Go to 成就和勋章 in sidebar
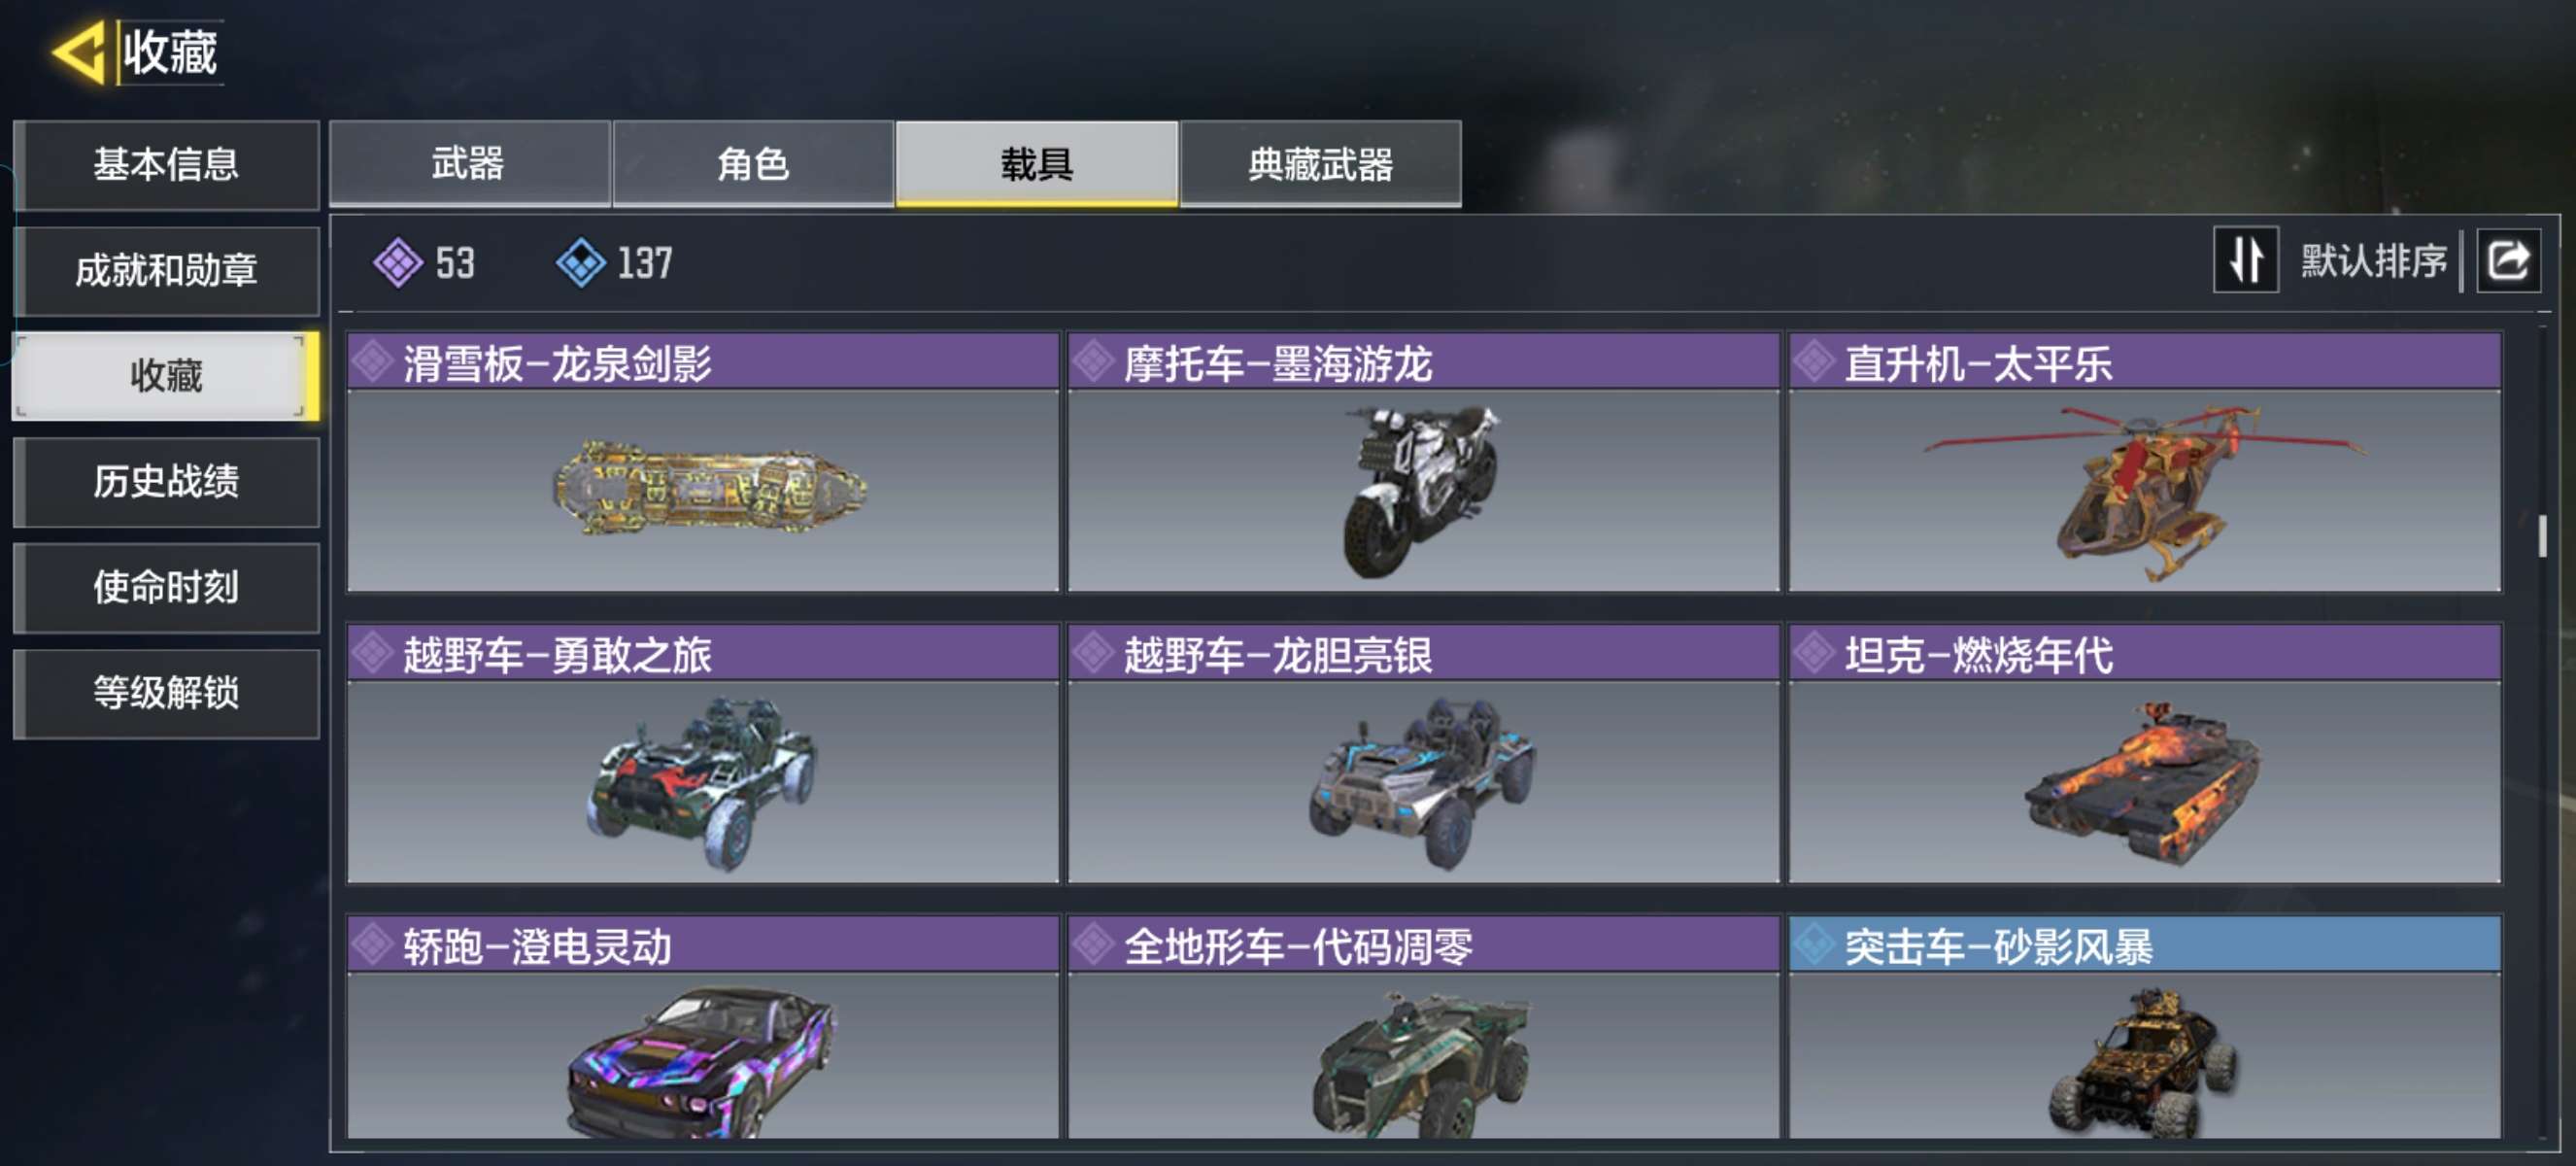Viewport: 2576px width, 1166px height. [166, 271]
